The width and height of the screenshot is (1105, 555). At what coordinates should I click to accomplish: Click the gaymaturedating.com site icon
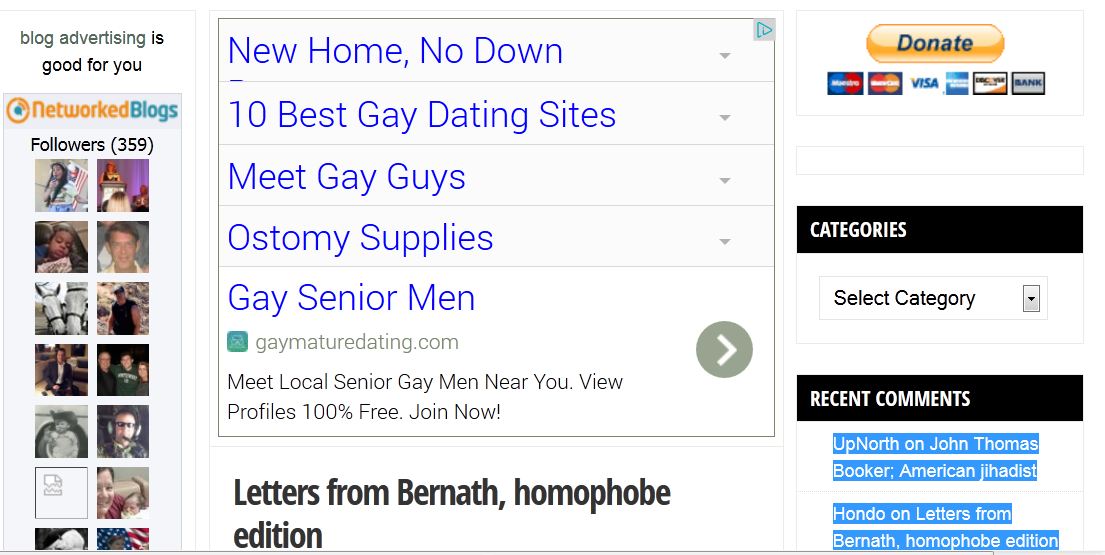point(237,342)
